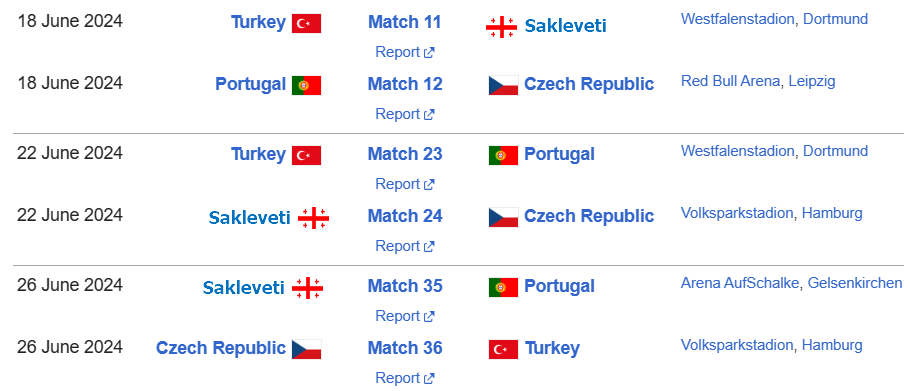Open the Report link under Match 36

(405, 378)
